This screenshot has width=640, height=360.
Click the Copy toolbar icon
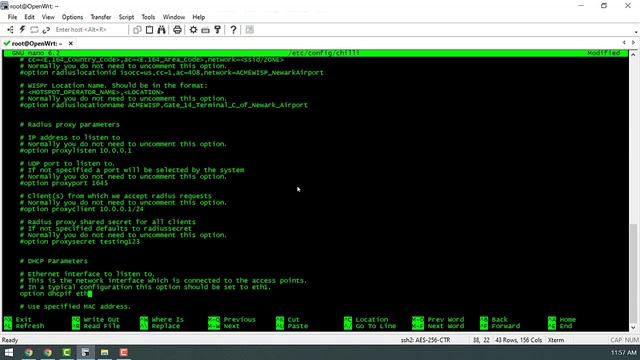coord(137,30)
